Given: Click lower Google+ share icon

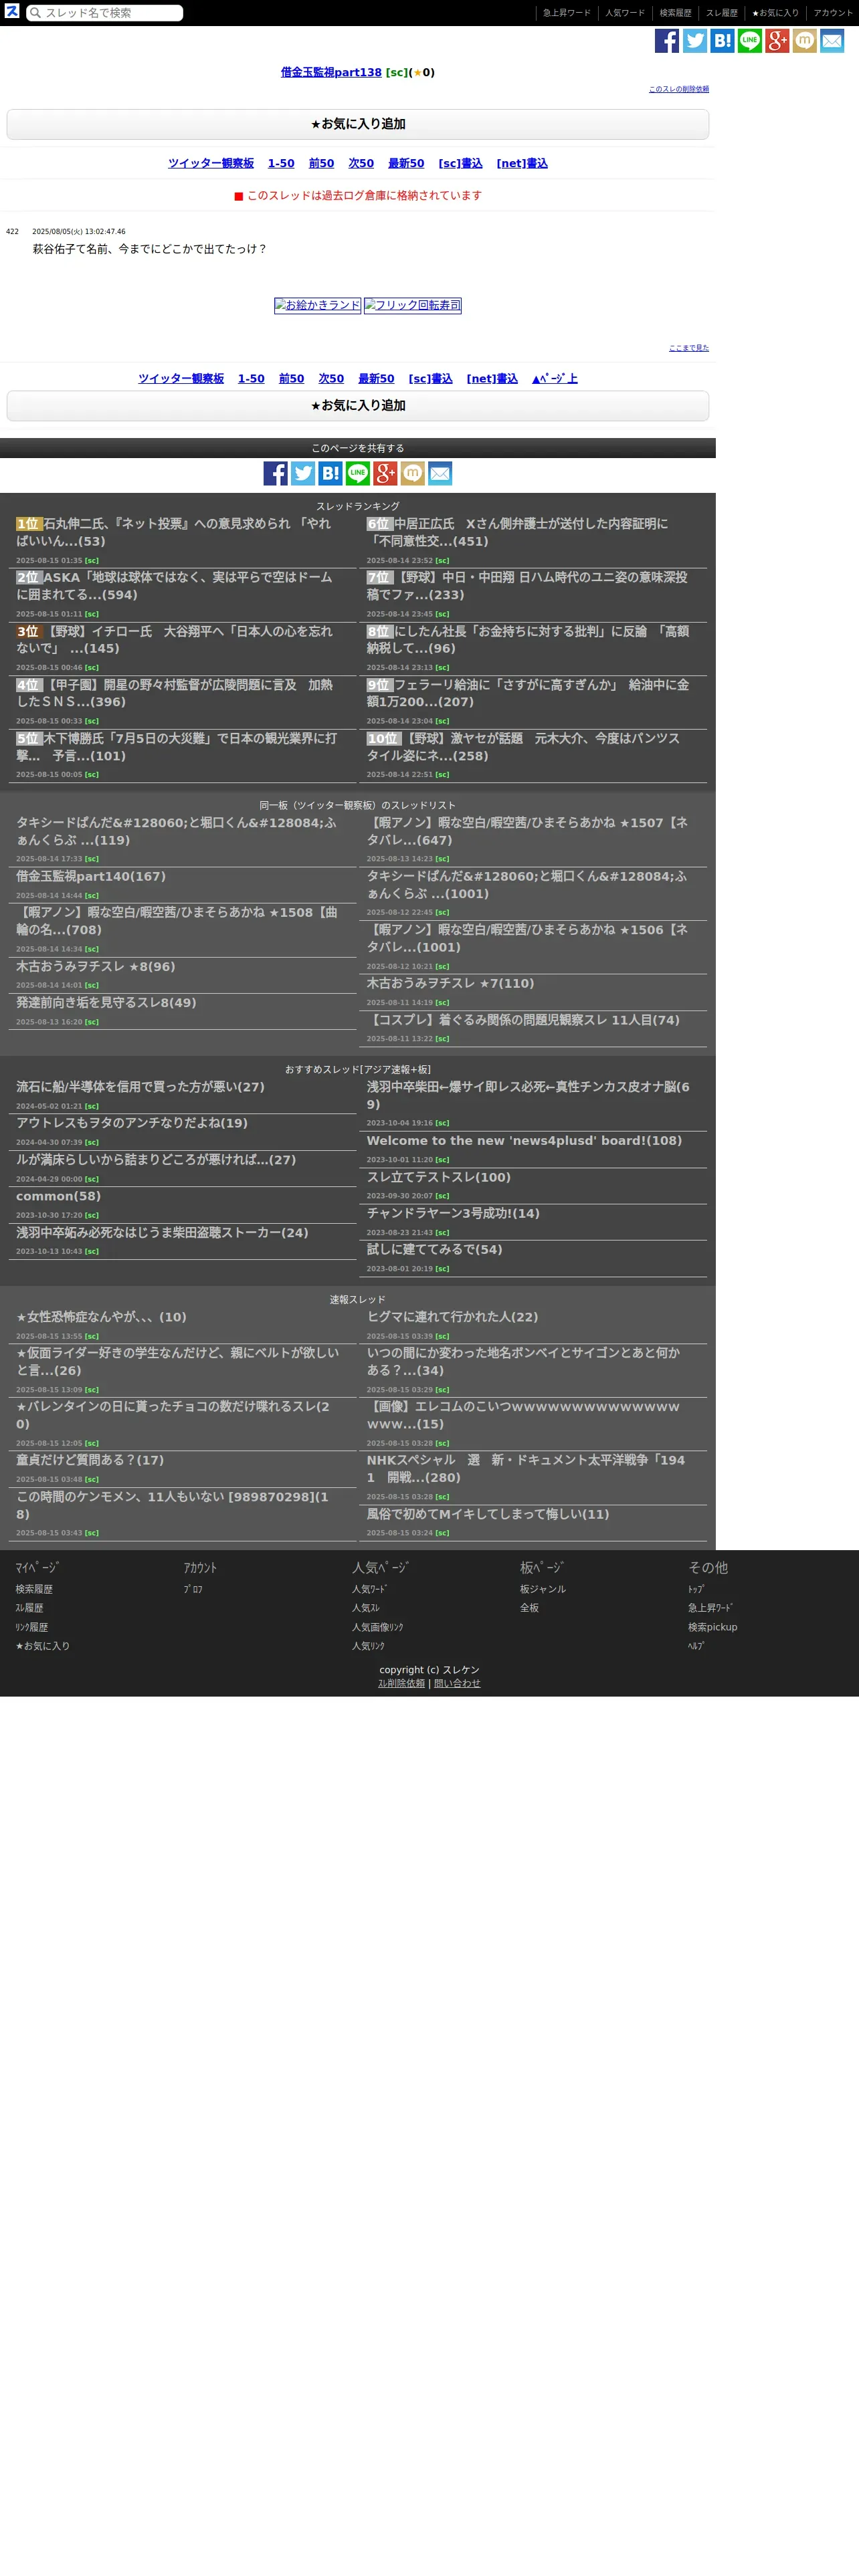Looking at the screenshot, I should pos(386,473).
